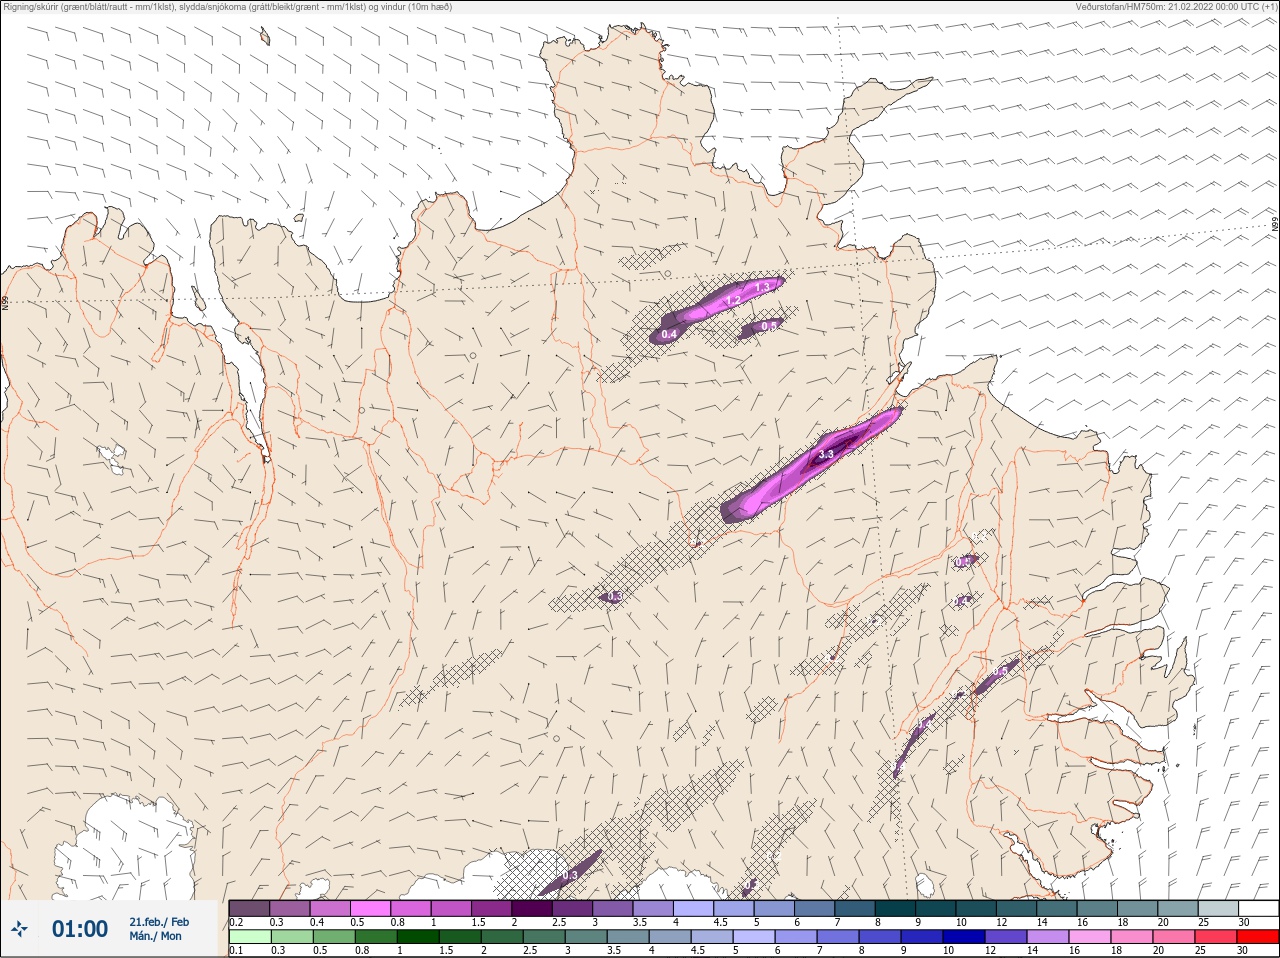Click the 30 label on the lower legend
Image resolution: width=1280 pixels, height=958 pixels.
coord(1243,951)
